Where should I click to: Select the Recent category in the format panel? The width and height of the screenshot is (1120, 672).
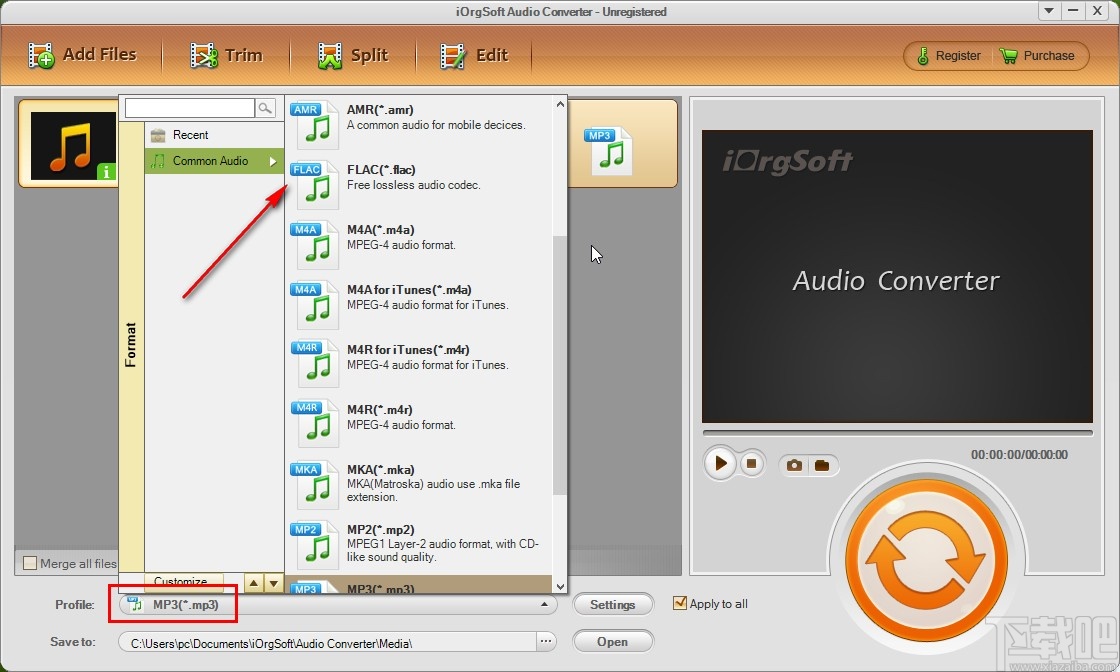pos(187,134)
